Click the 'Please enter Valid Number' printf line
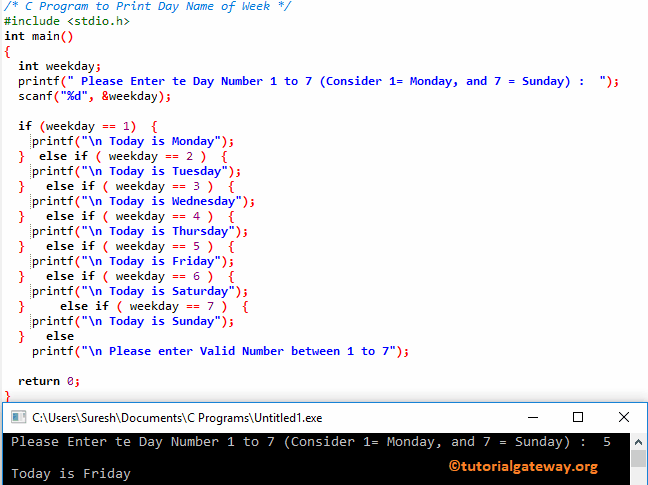 221,351
